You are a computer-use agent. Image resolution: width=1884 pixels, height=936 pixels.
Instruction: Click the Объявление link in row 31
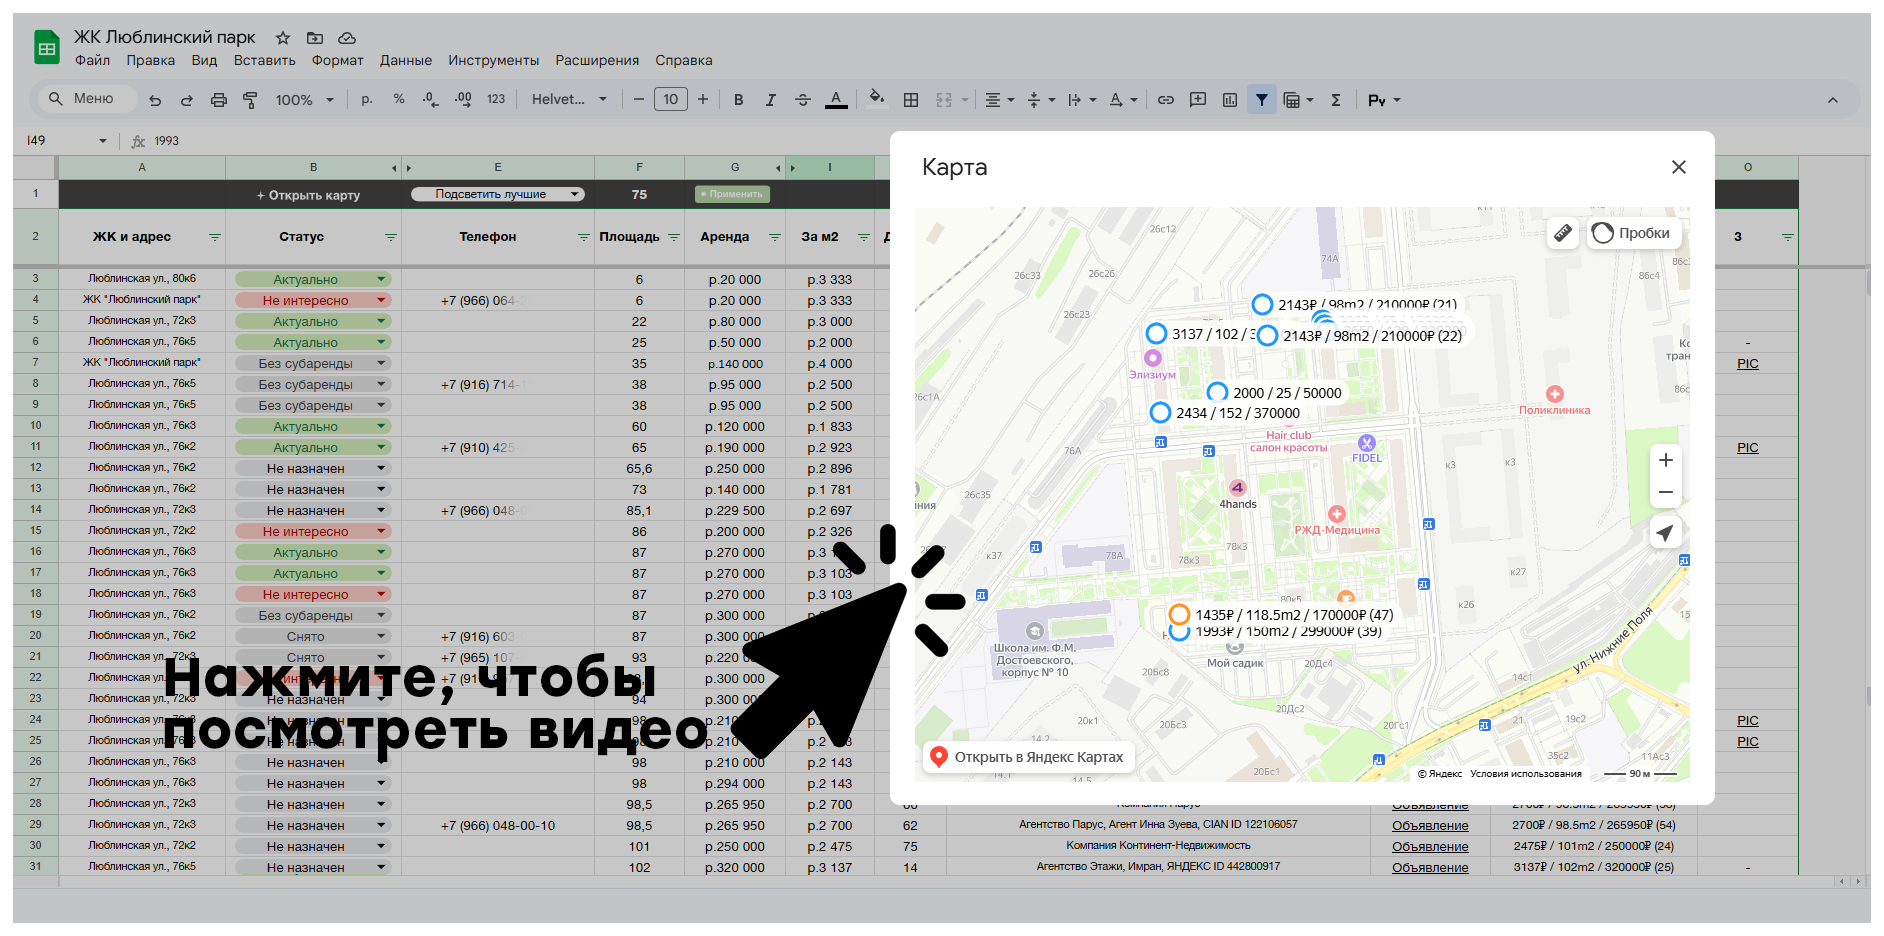1430,868
